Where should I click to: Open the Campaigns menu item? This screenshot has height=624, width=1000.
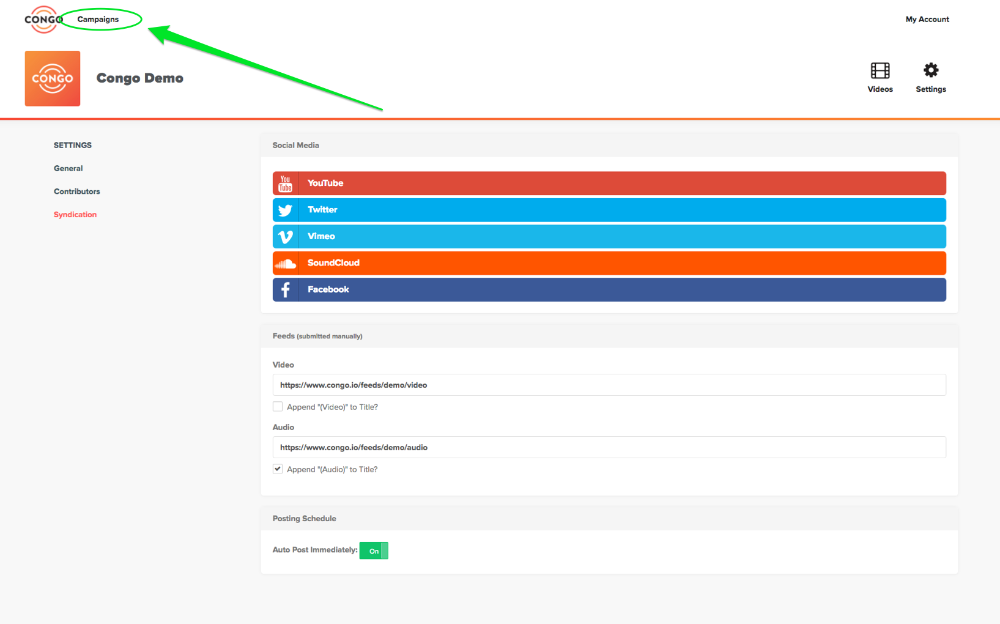tap(98, 19)
